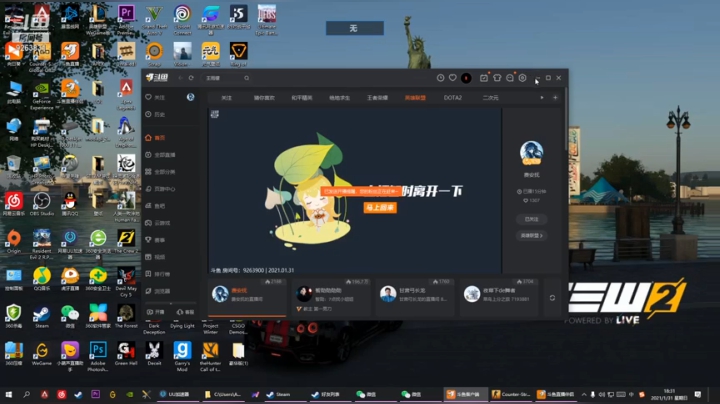Click the user avatar in Douyu title bar
Image resolution: width=720 pixels, height=404 pixels.
(466, 78)
